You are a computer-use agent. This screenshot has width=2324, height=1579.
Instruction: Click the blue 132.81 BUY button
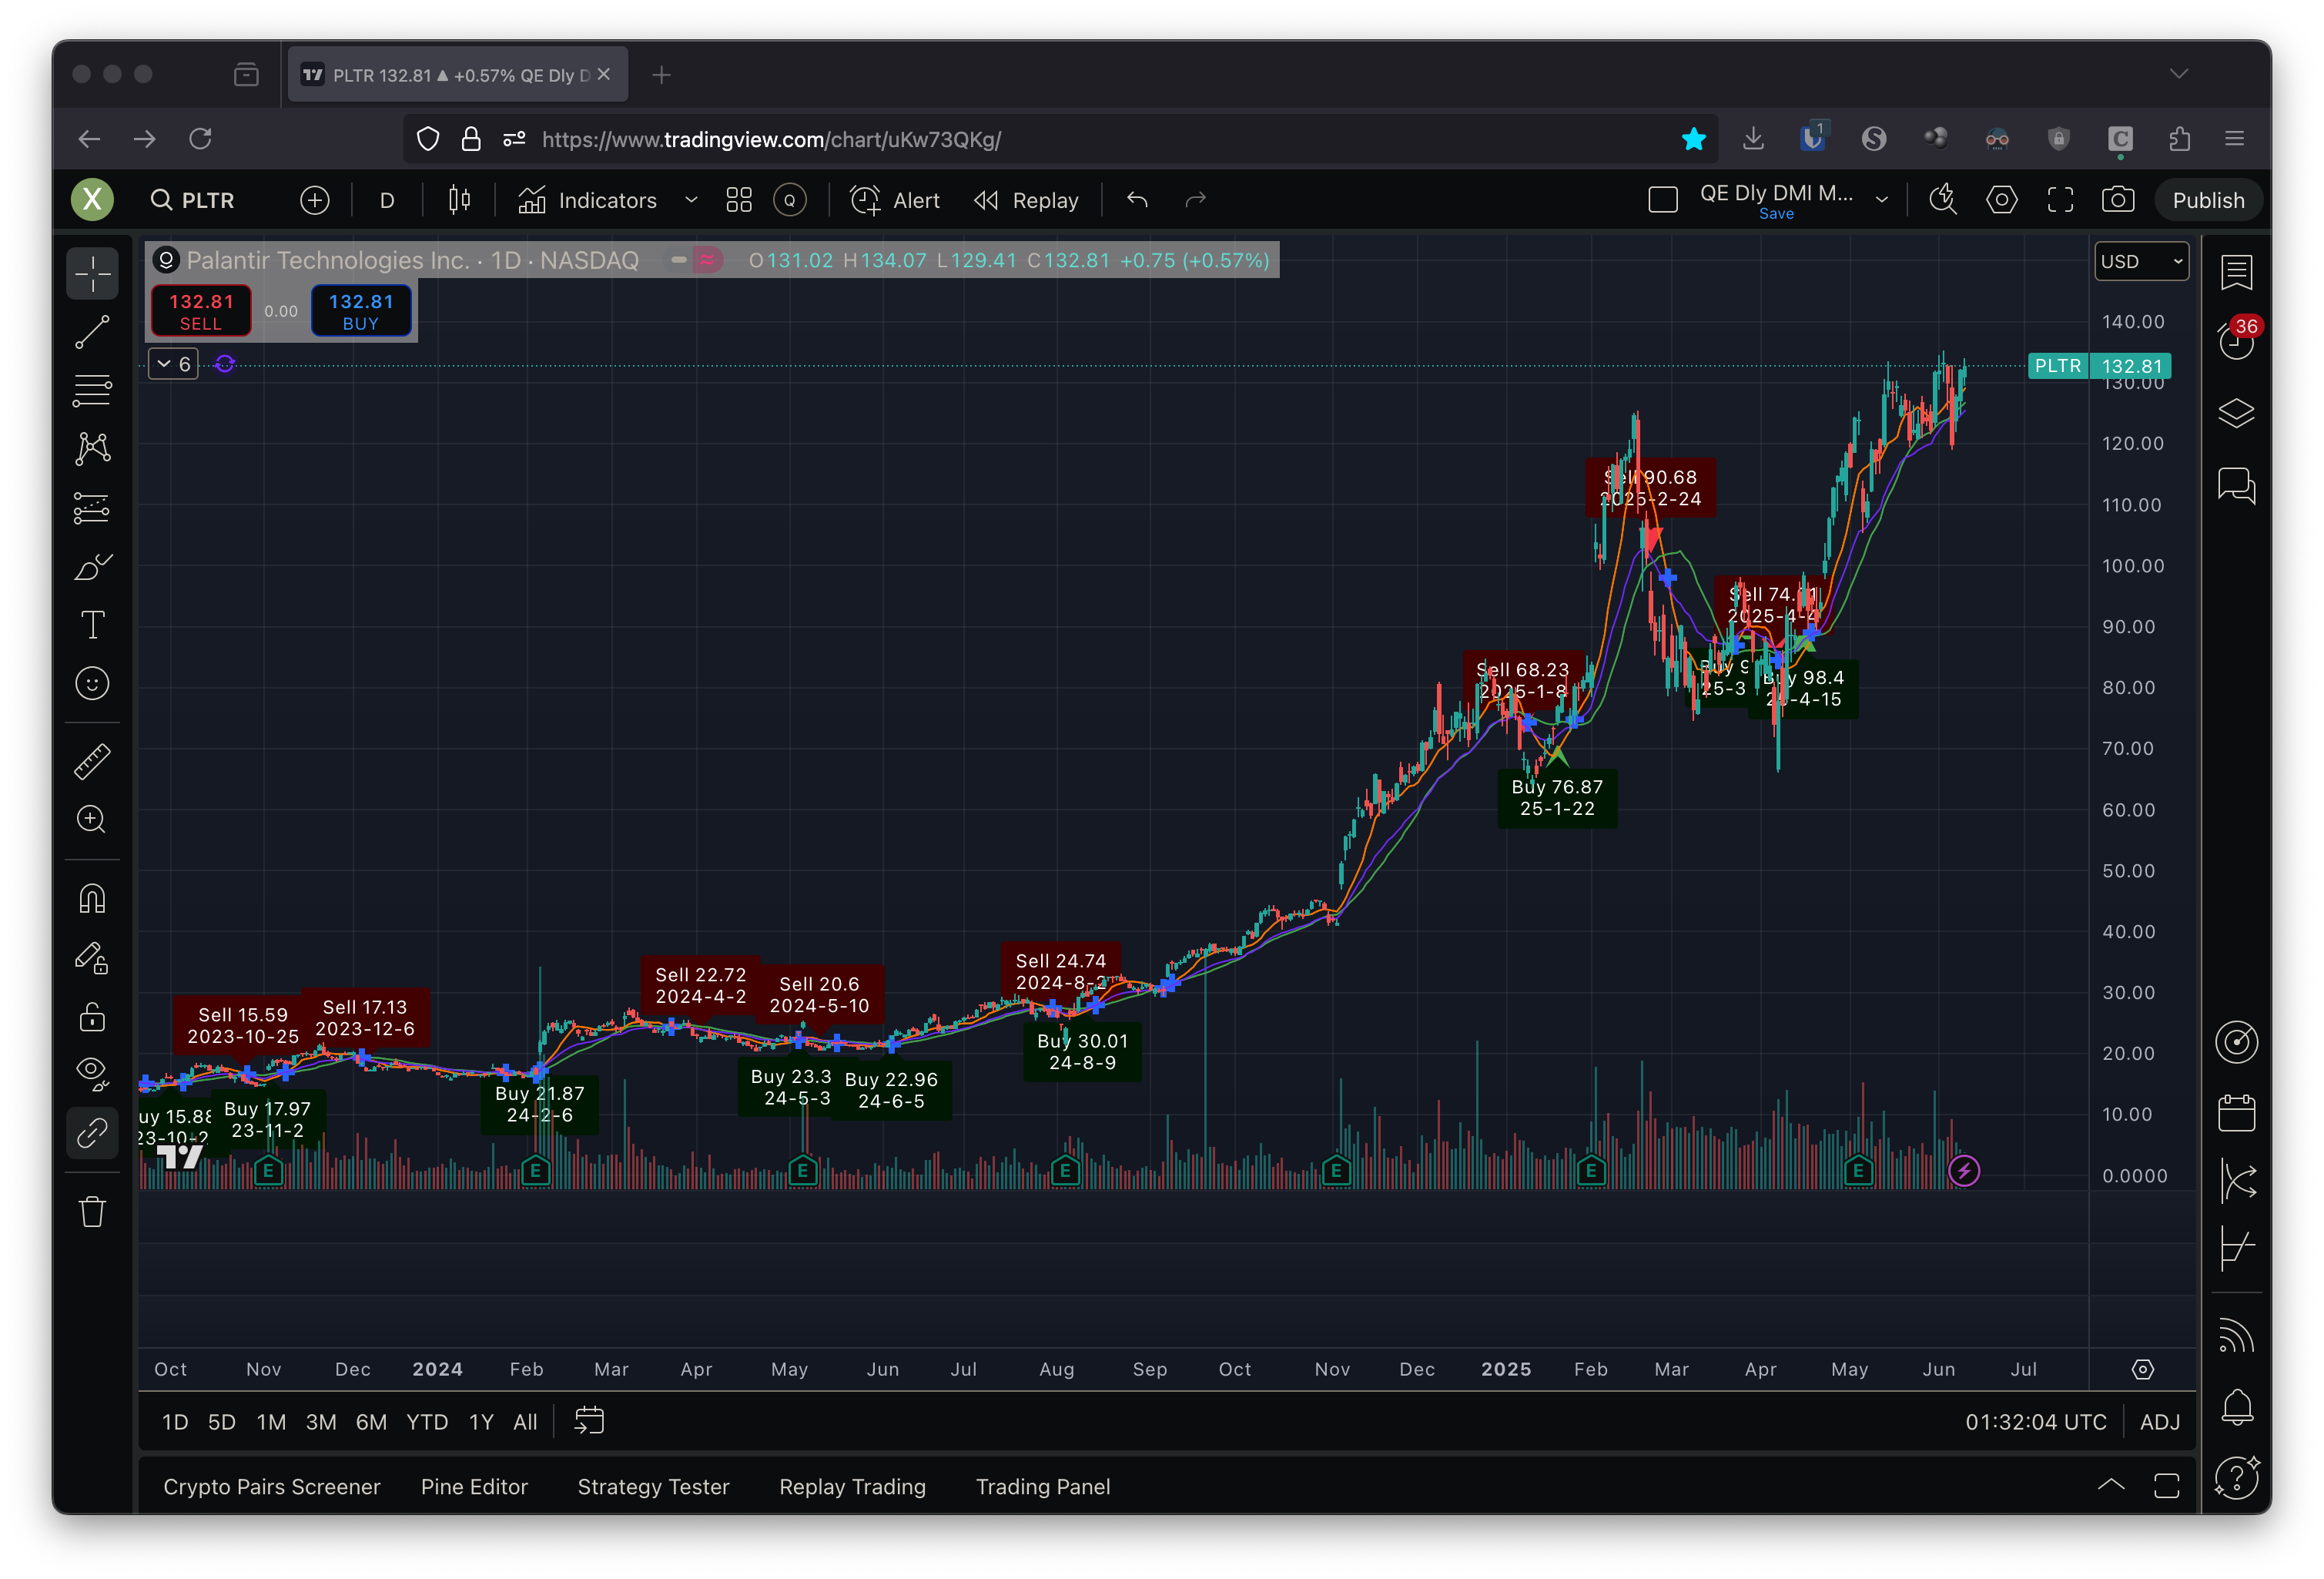pos(360,311)
